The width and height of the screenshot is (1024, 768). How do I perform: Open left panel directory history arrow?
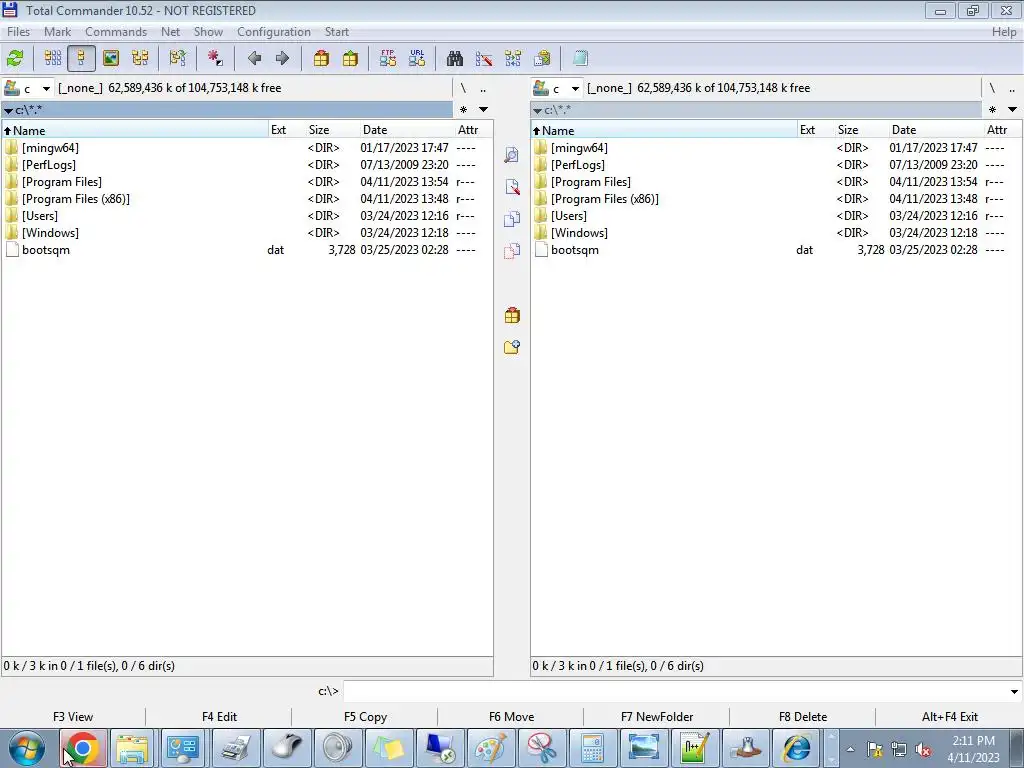(483, 109)
